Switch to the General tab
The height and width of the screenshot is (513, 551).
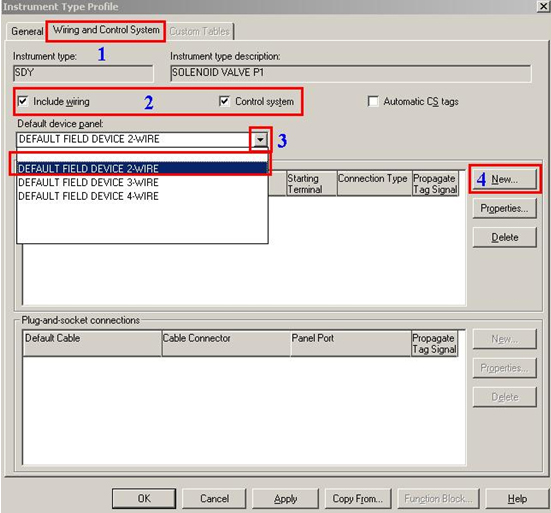click(x=27, y=31)
